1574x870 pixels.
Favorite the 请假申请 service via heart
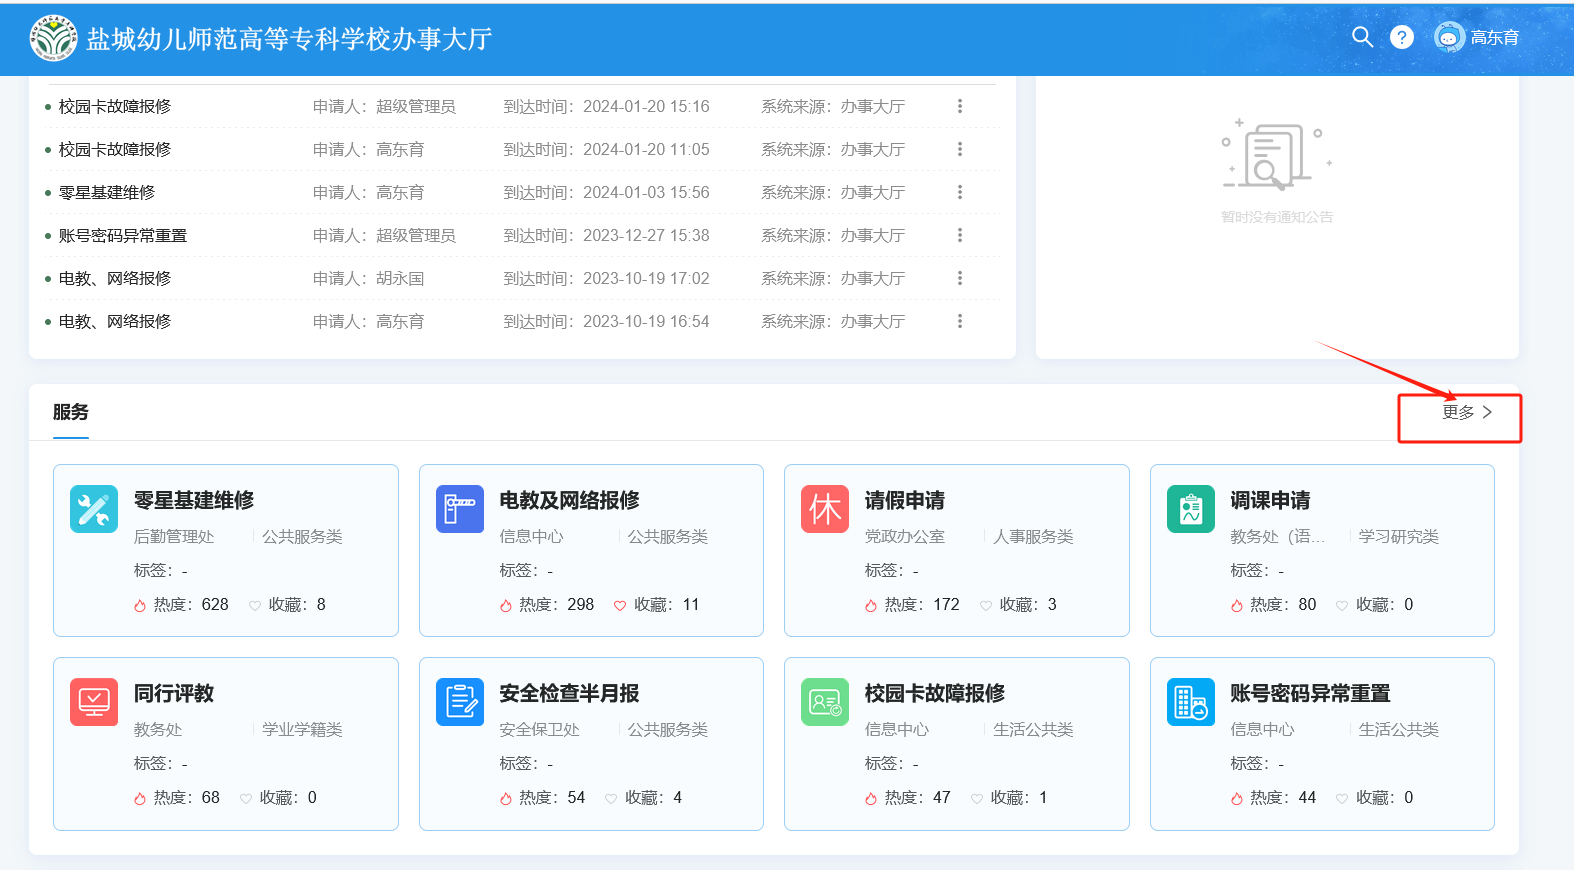(986, 605)
